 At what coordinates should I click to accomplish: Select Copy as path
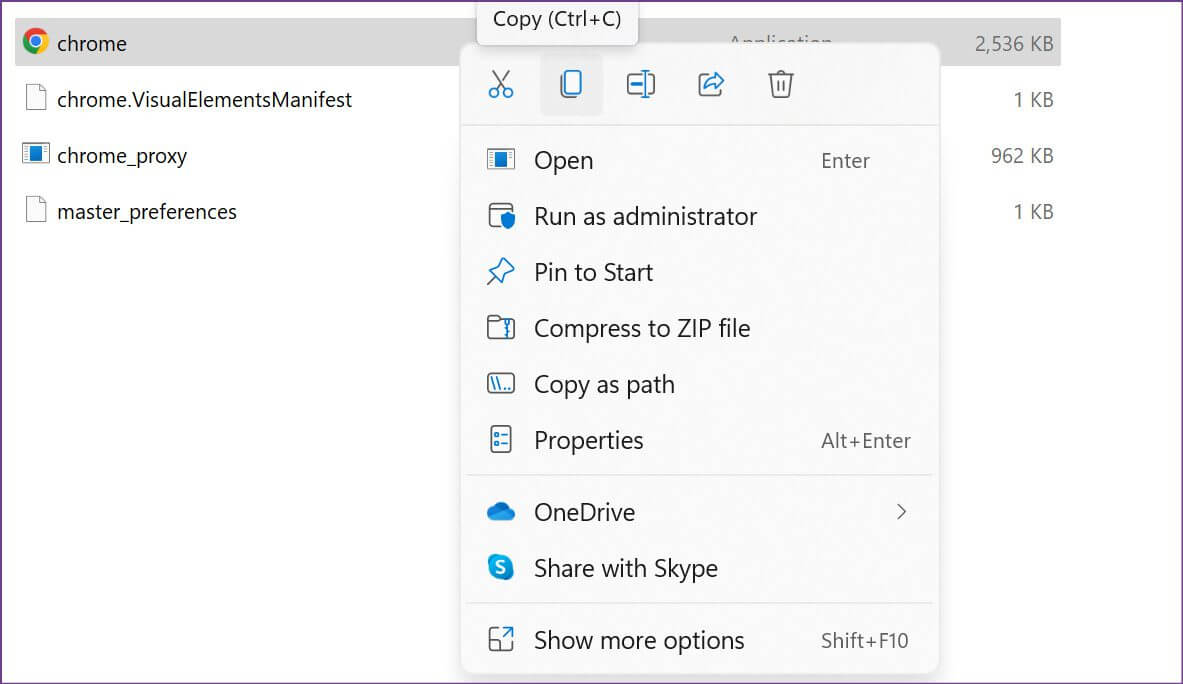pos(699,385)
